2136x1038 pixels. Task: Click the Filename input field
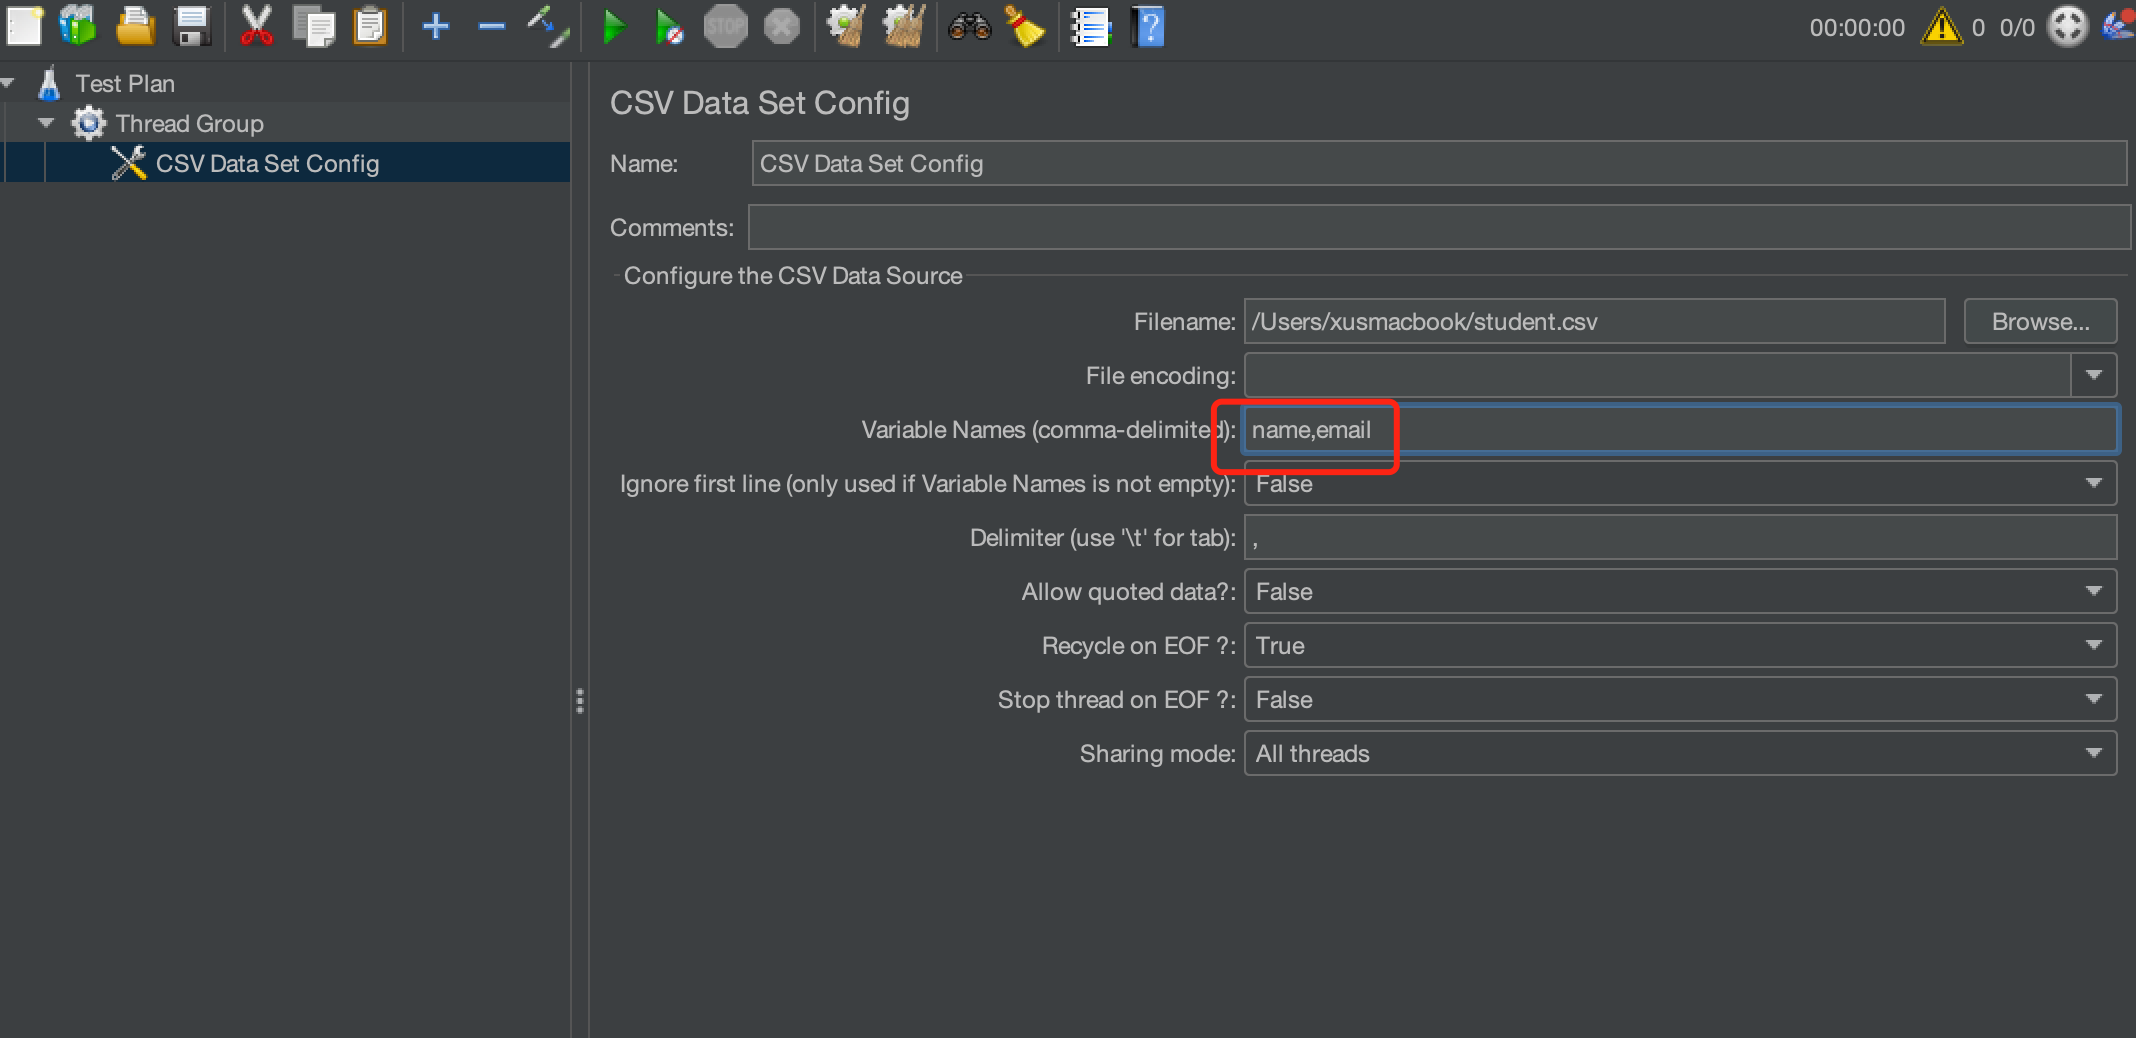pyautogui.click(x=1594, y=322)
